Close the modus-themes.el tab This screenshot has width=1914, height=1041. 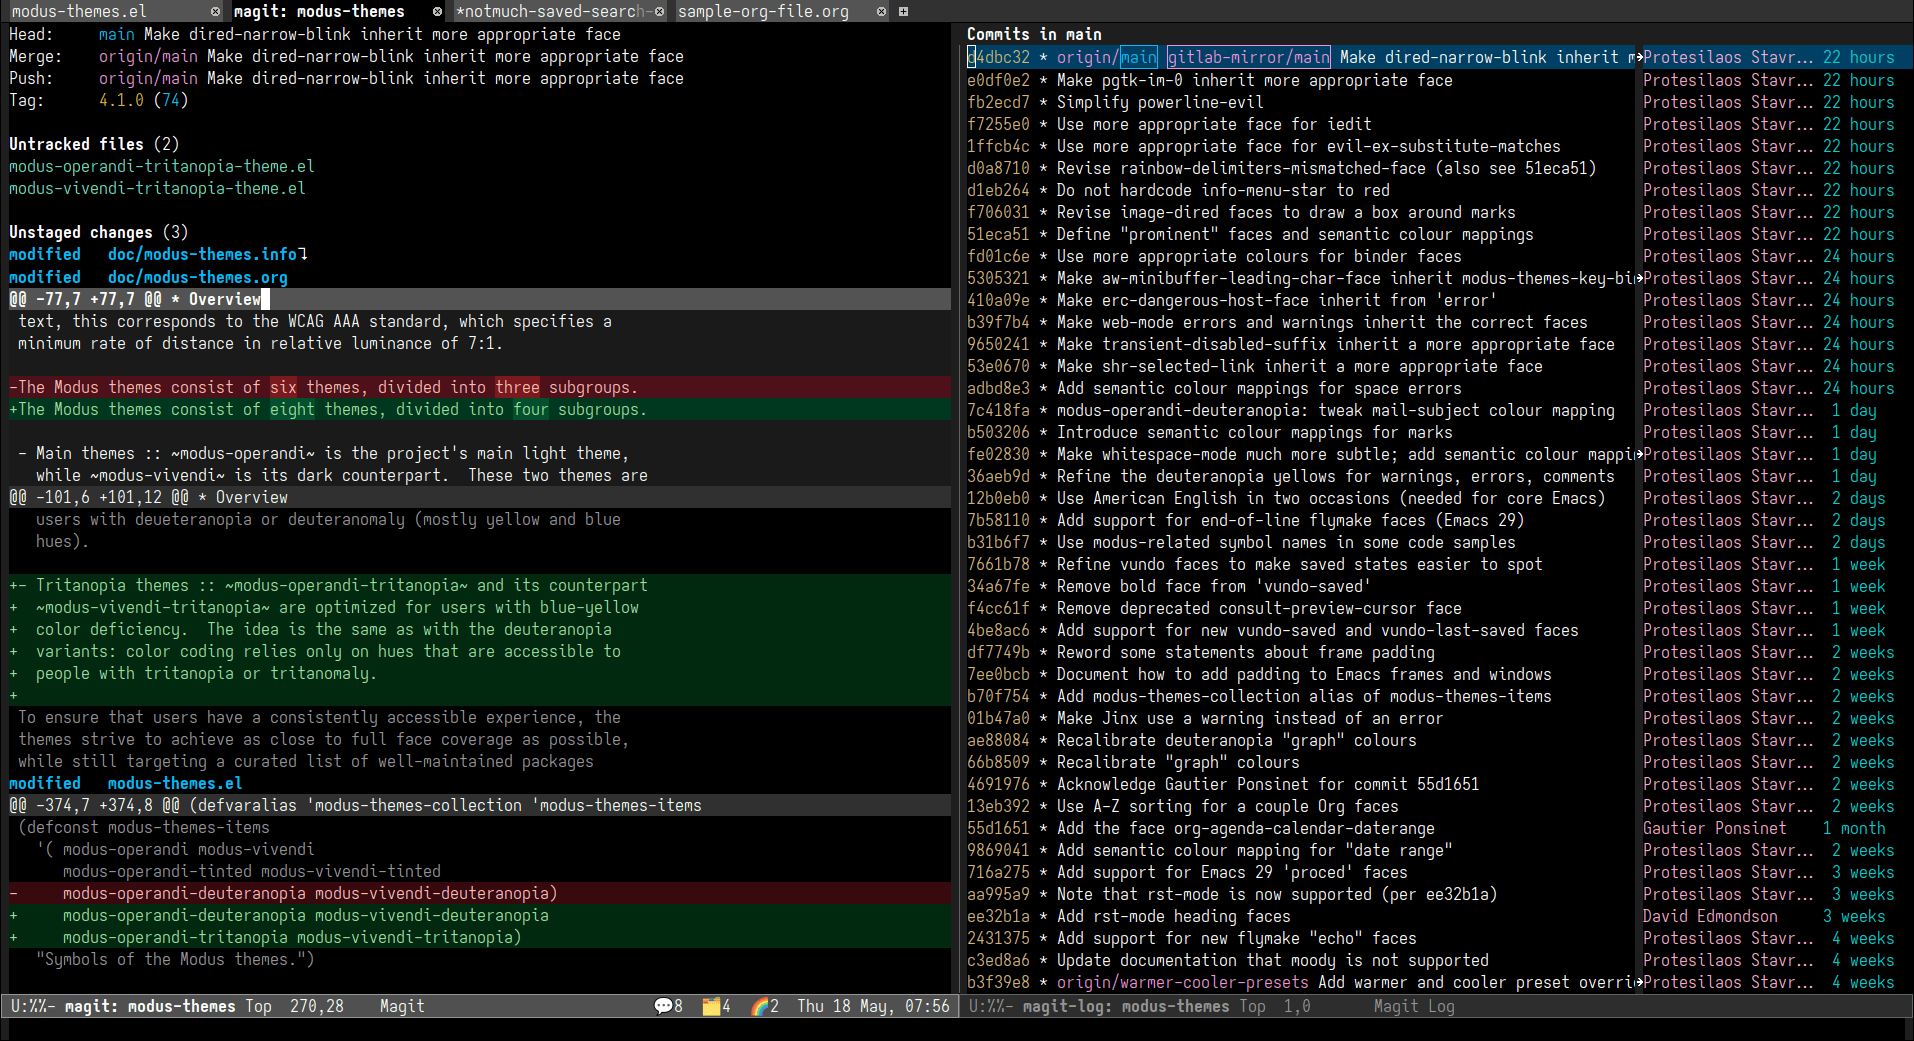(x=215, y=12)
